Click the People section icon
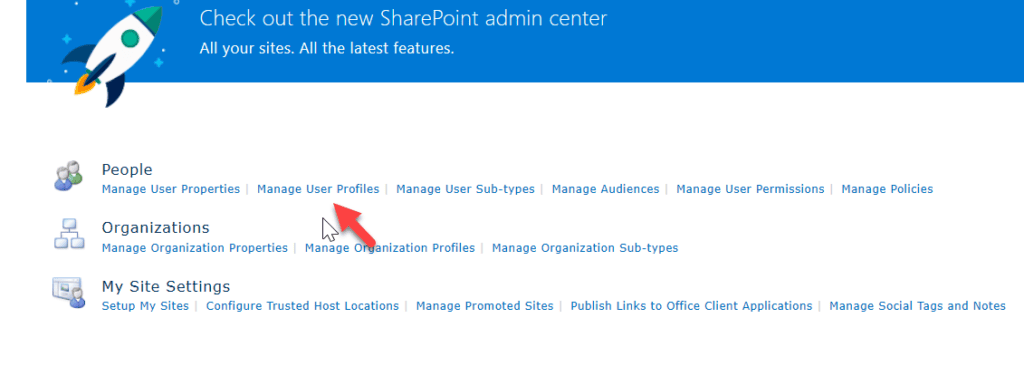 coord(69,176)
